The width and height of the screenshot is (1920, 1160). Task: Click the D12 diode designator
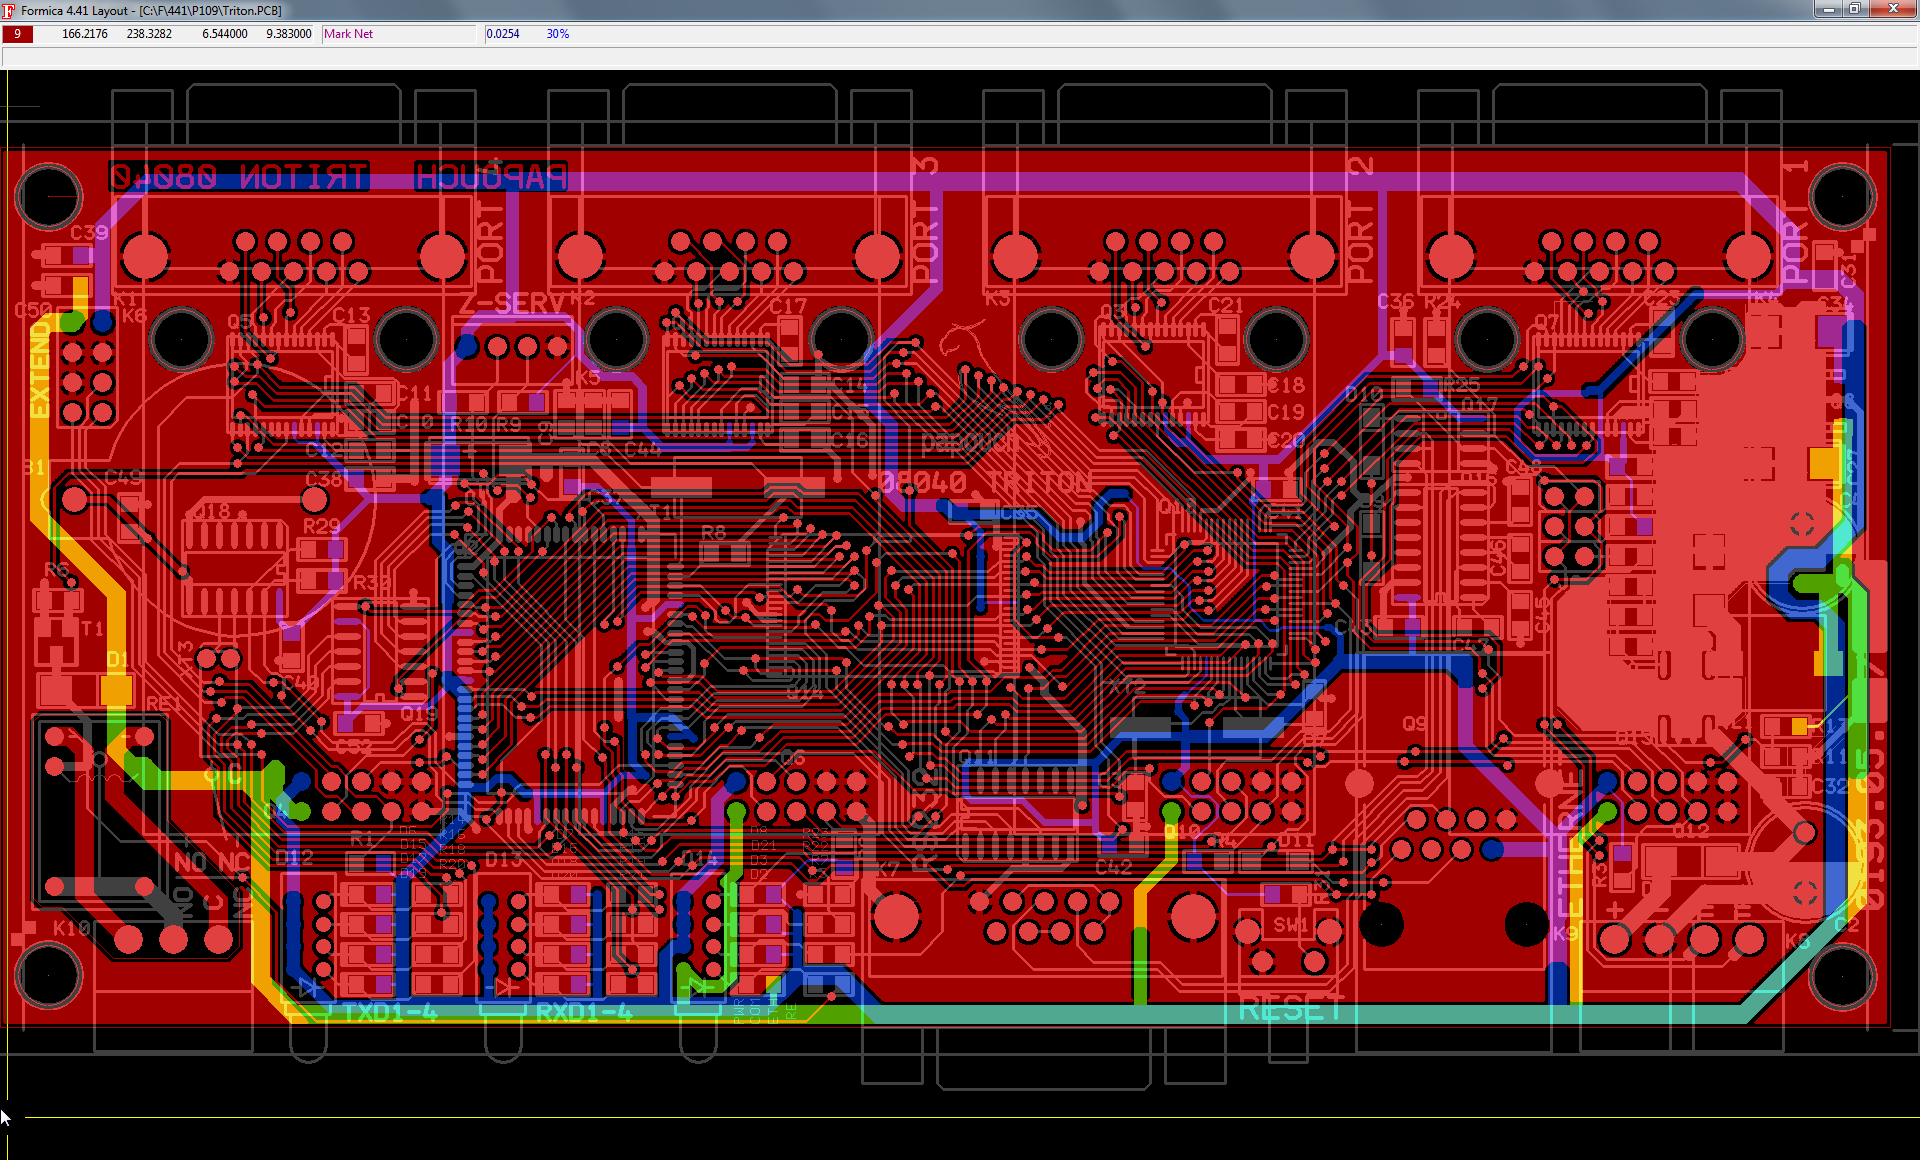pyautogui.click(x=294, y=857)
